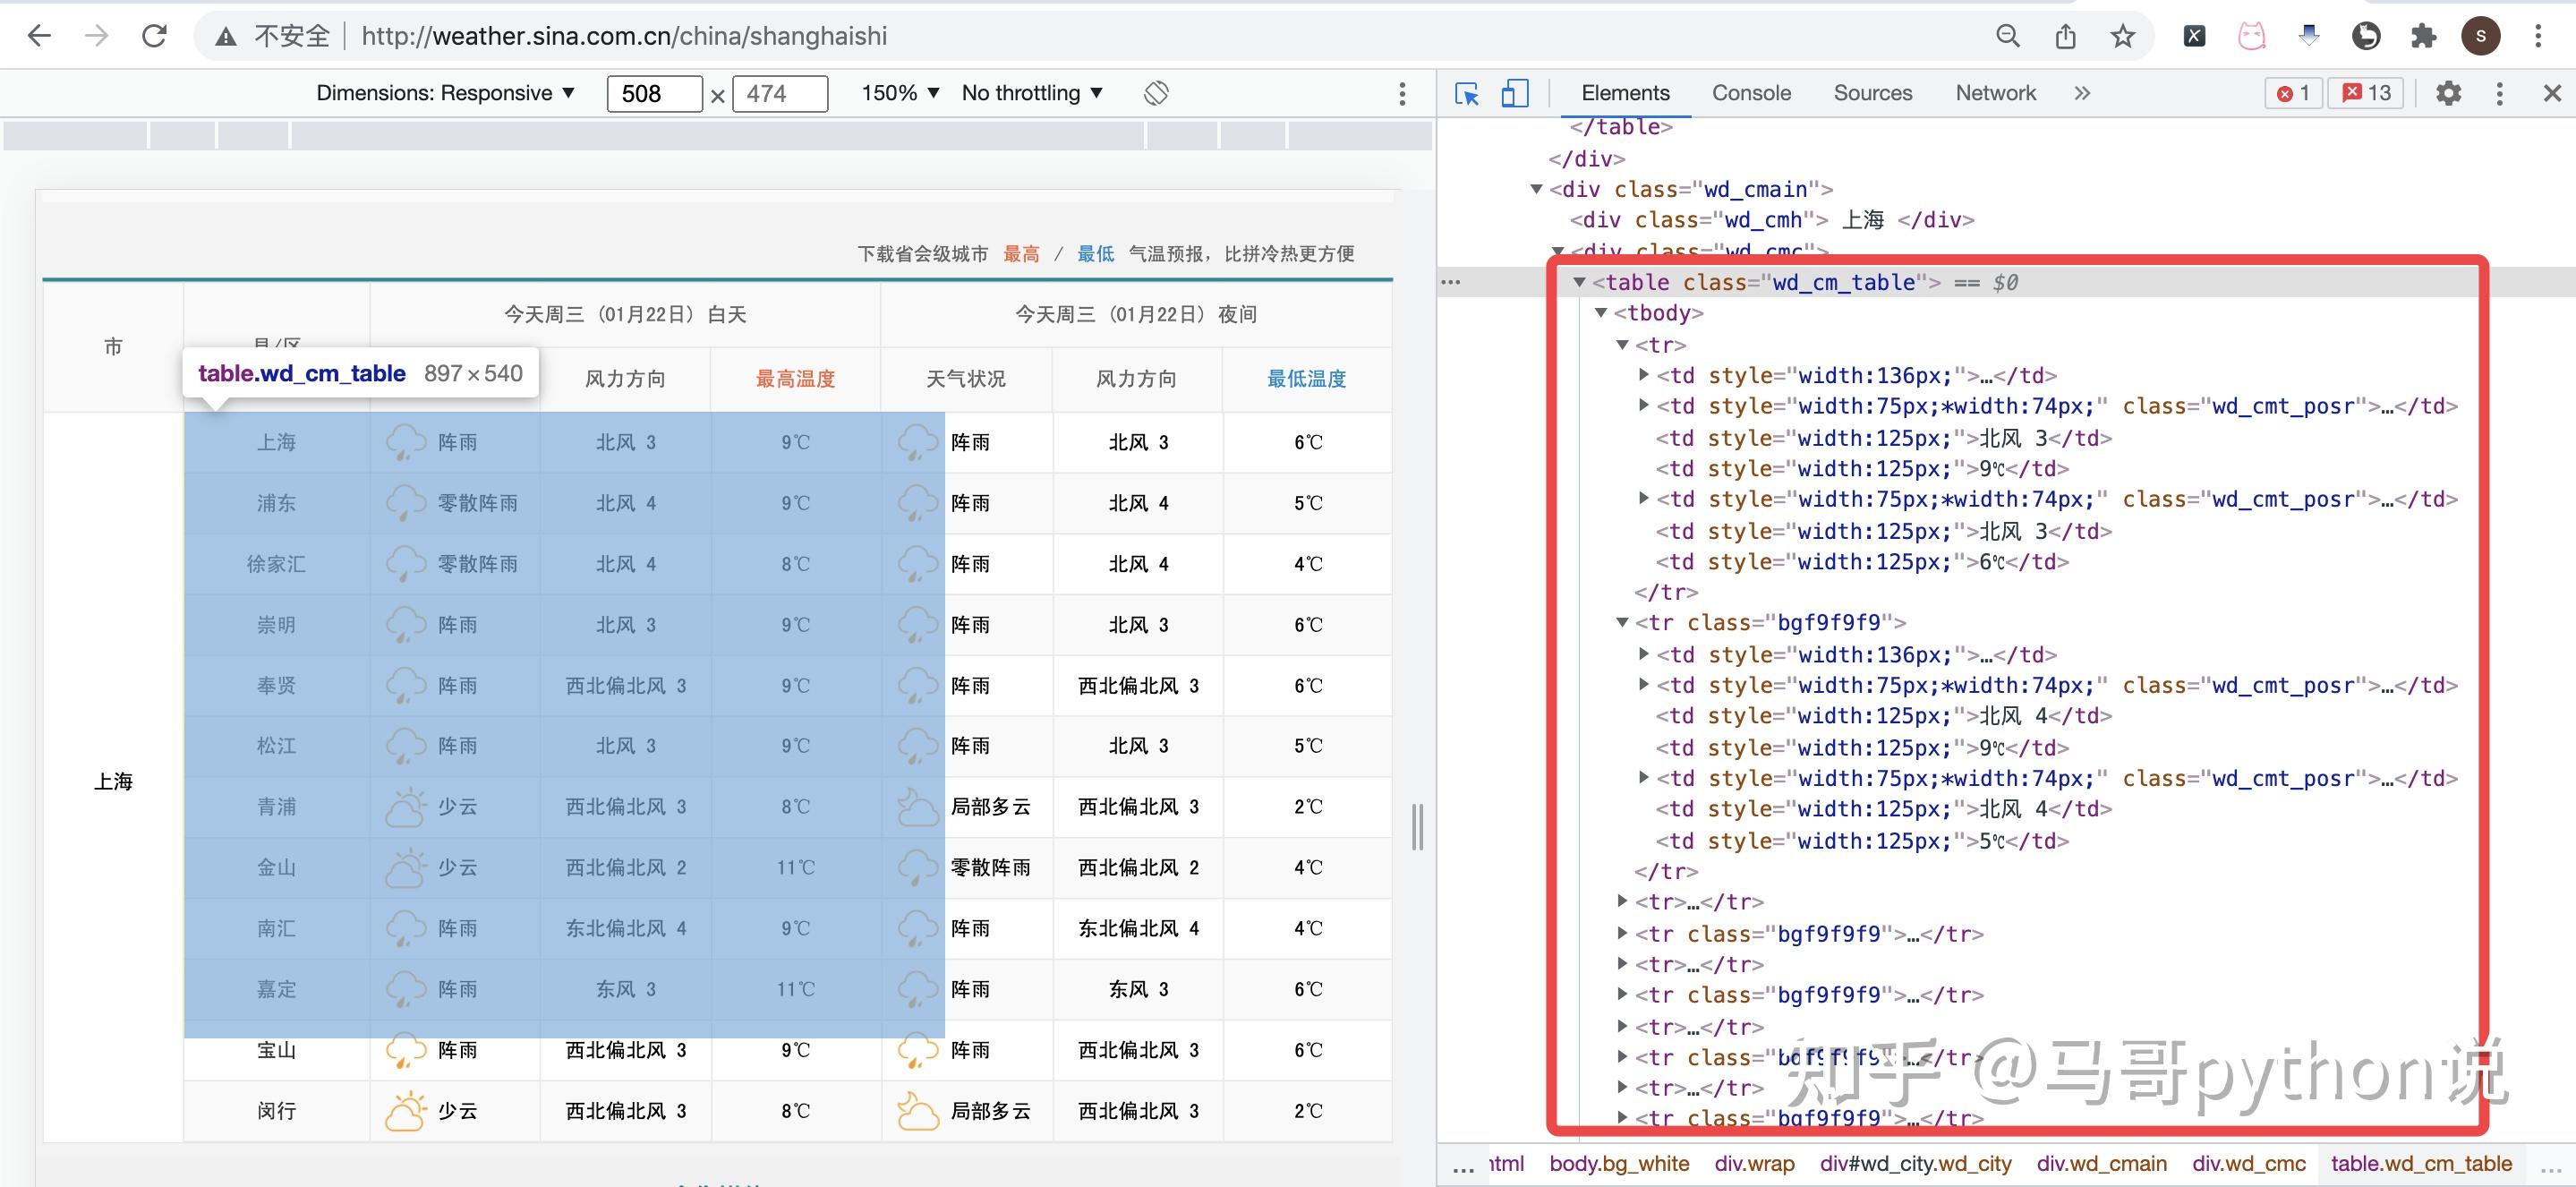Bookmark the page with the star icon
This screenshot has width=2576, height=1187.
[x=2121, y=35]
